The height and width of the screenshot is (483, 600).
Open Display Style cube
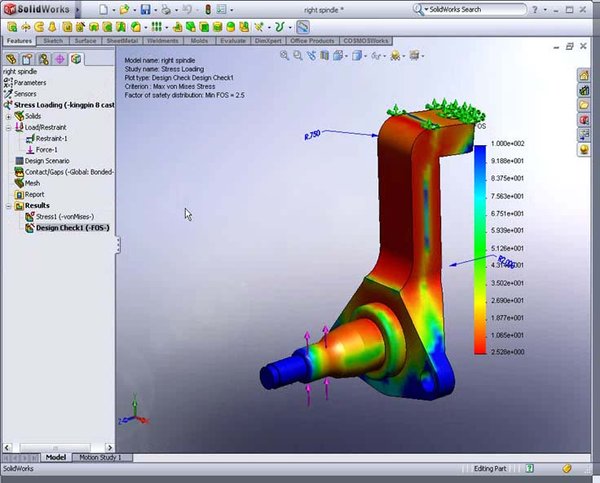357,56
